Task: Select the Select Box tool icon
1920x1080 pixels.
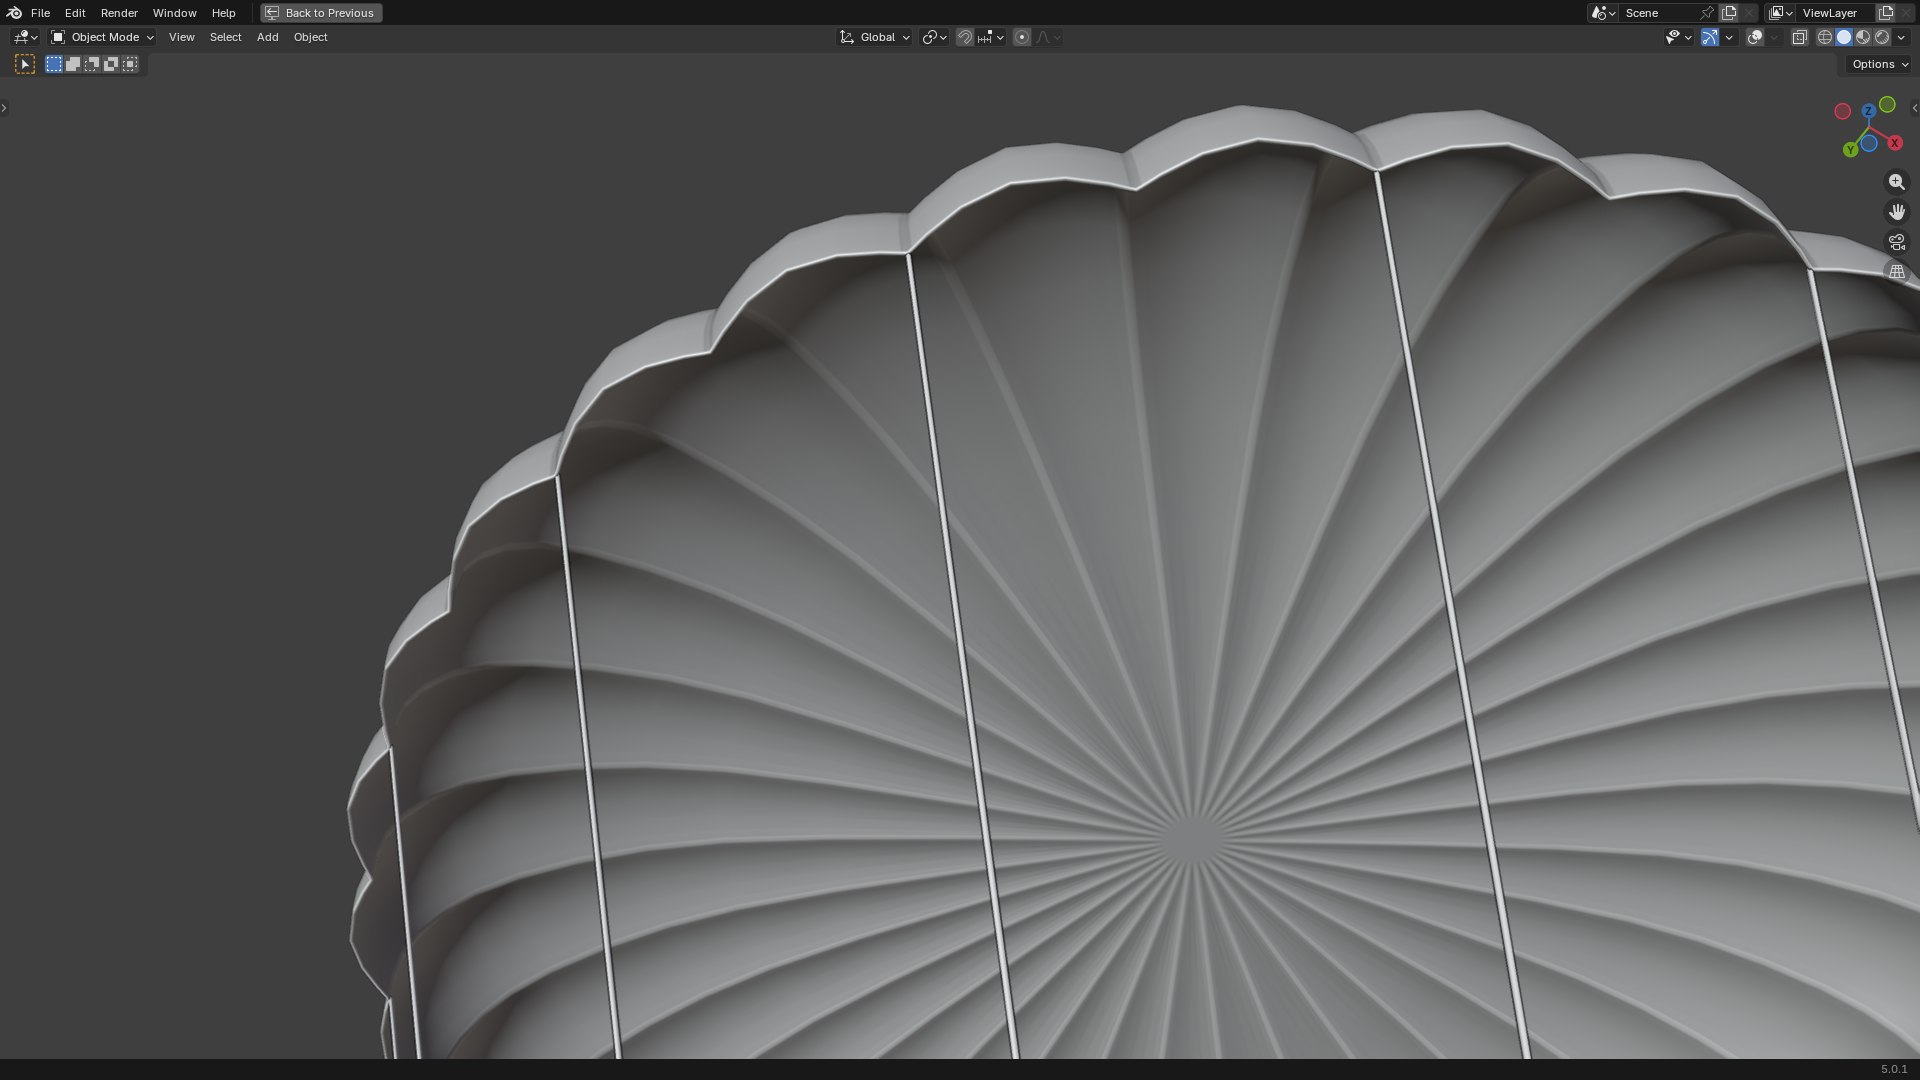Action: 25,64
